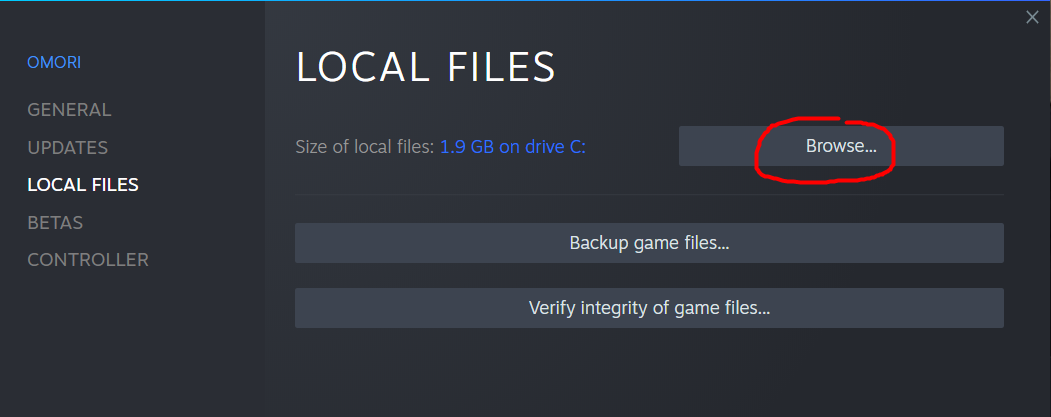This screenshot has width=1051, height=417.
Task: Go to the BETAS tab
Action: point(55,223)
